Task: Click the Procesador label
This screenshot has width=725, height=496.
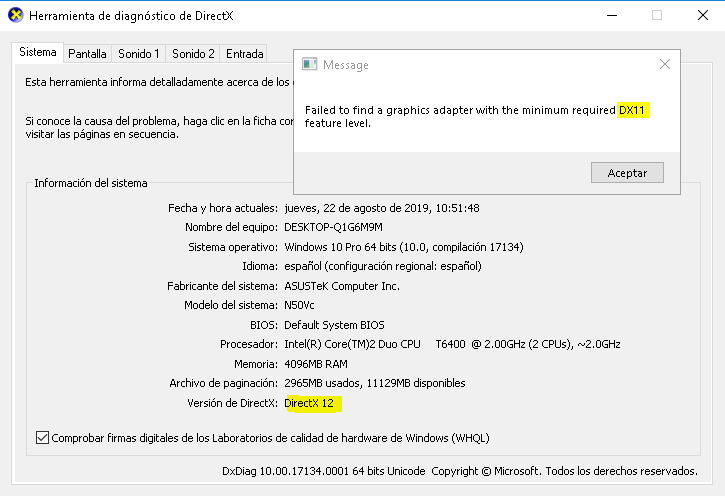Action: 249,344
